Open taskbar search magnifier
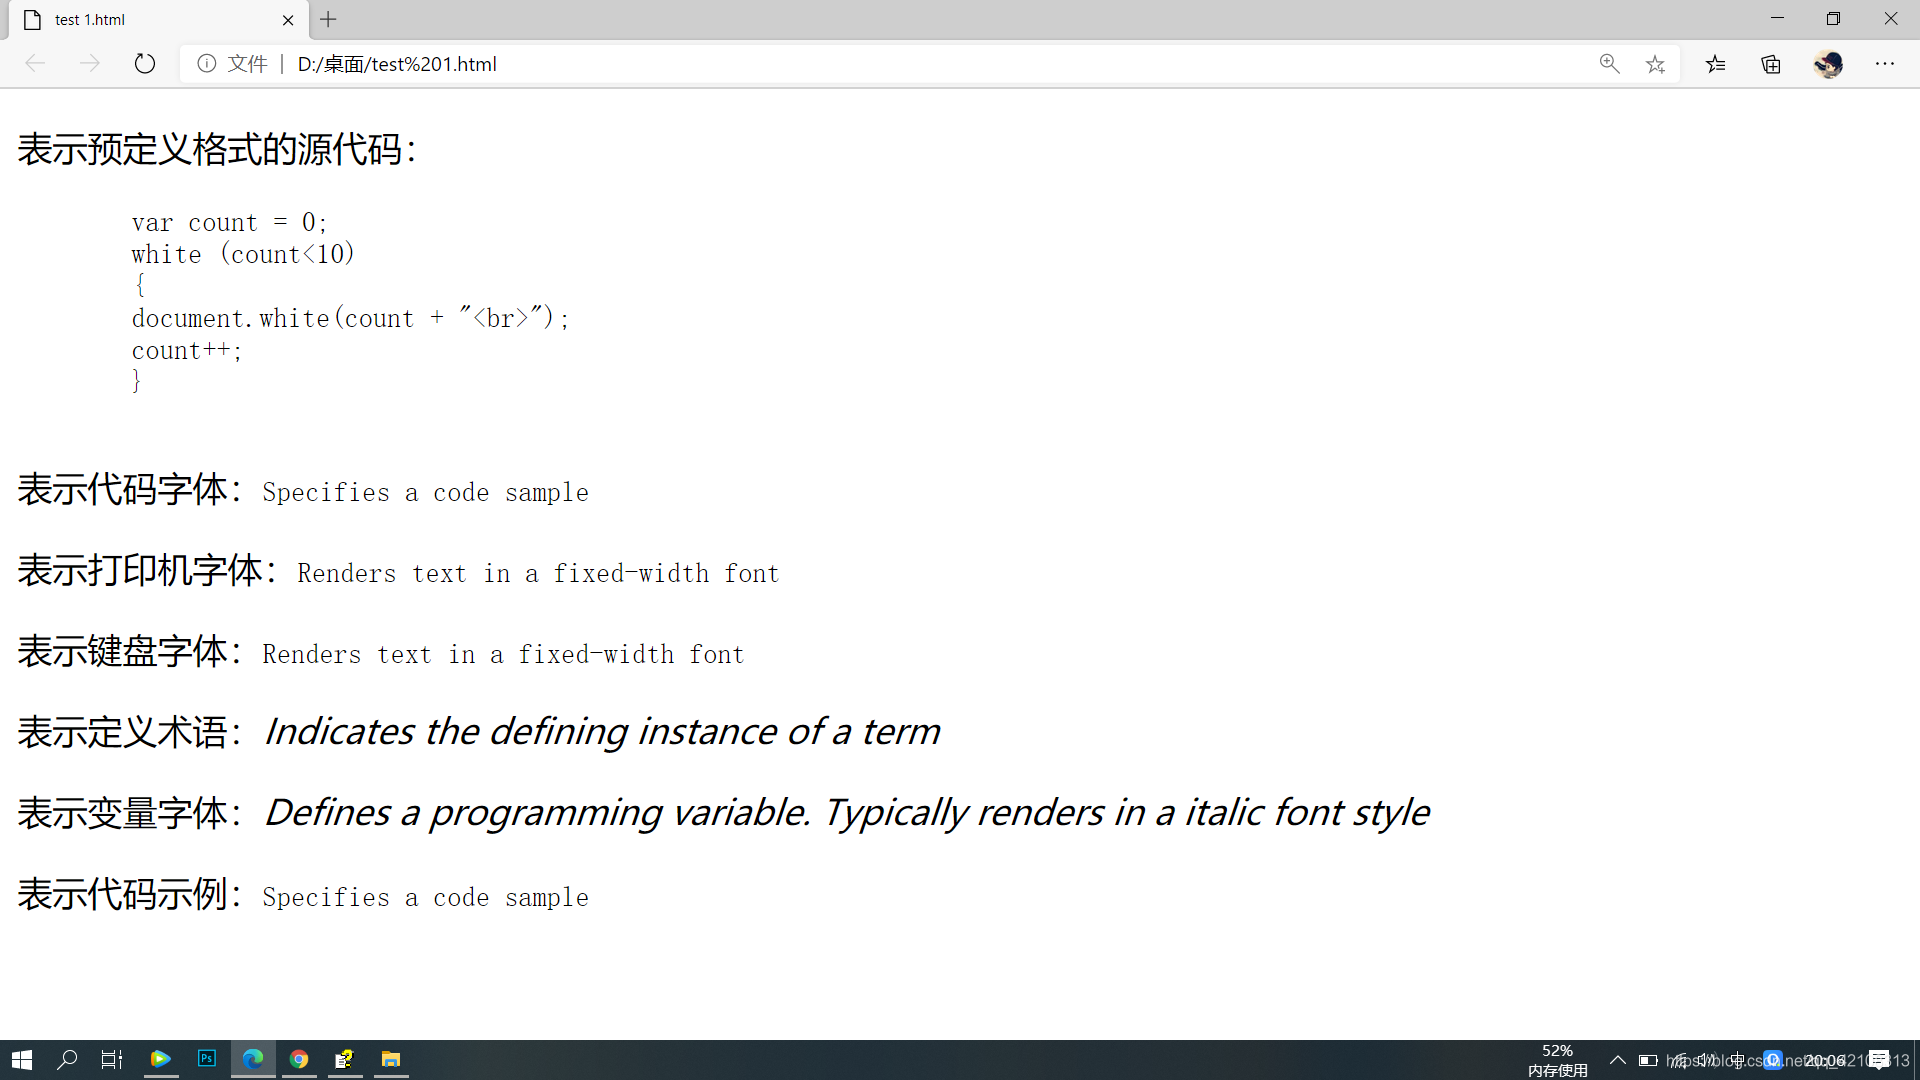This screenshot has width=1920, height=1080. (67, 1059)
